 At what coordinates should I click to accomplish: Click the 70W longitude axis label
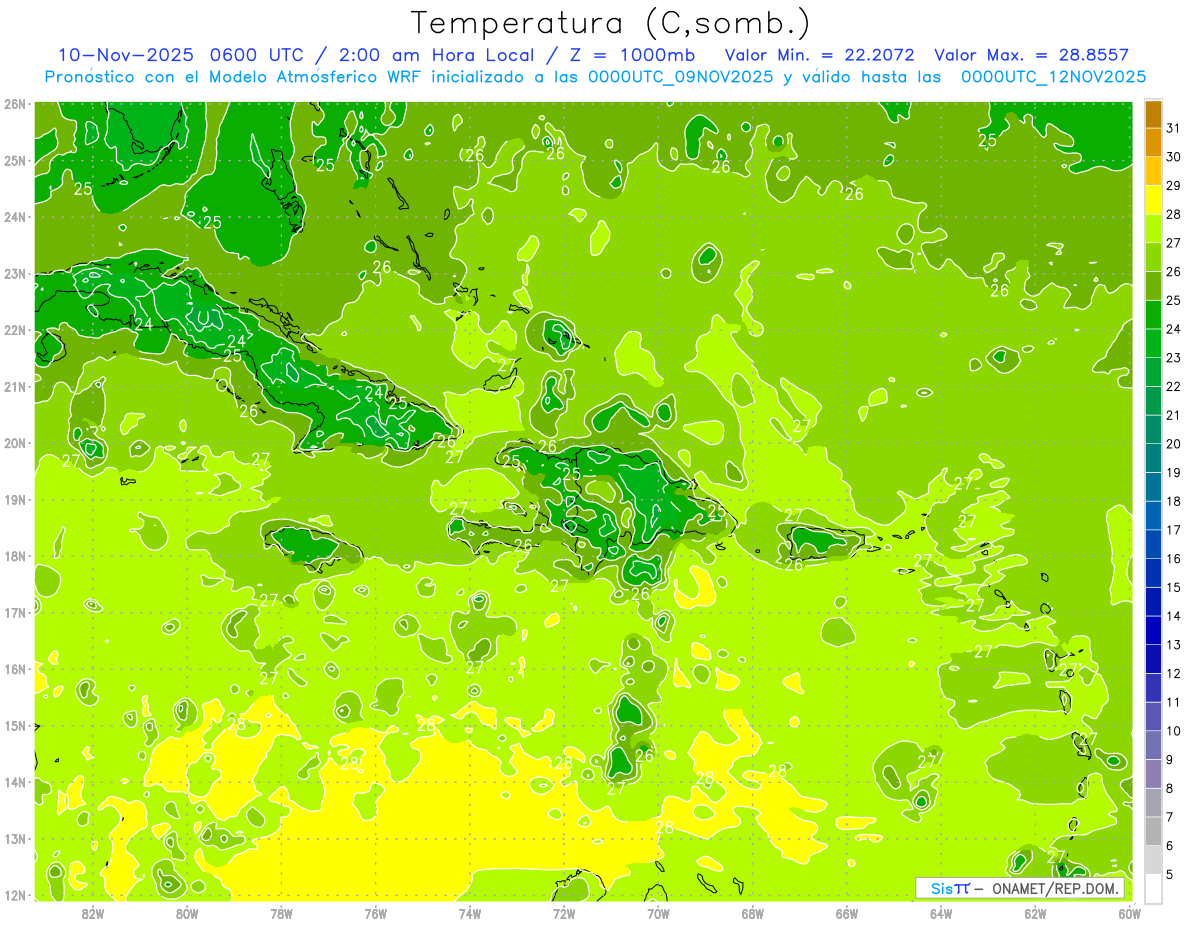(x=658, y=913)
